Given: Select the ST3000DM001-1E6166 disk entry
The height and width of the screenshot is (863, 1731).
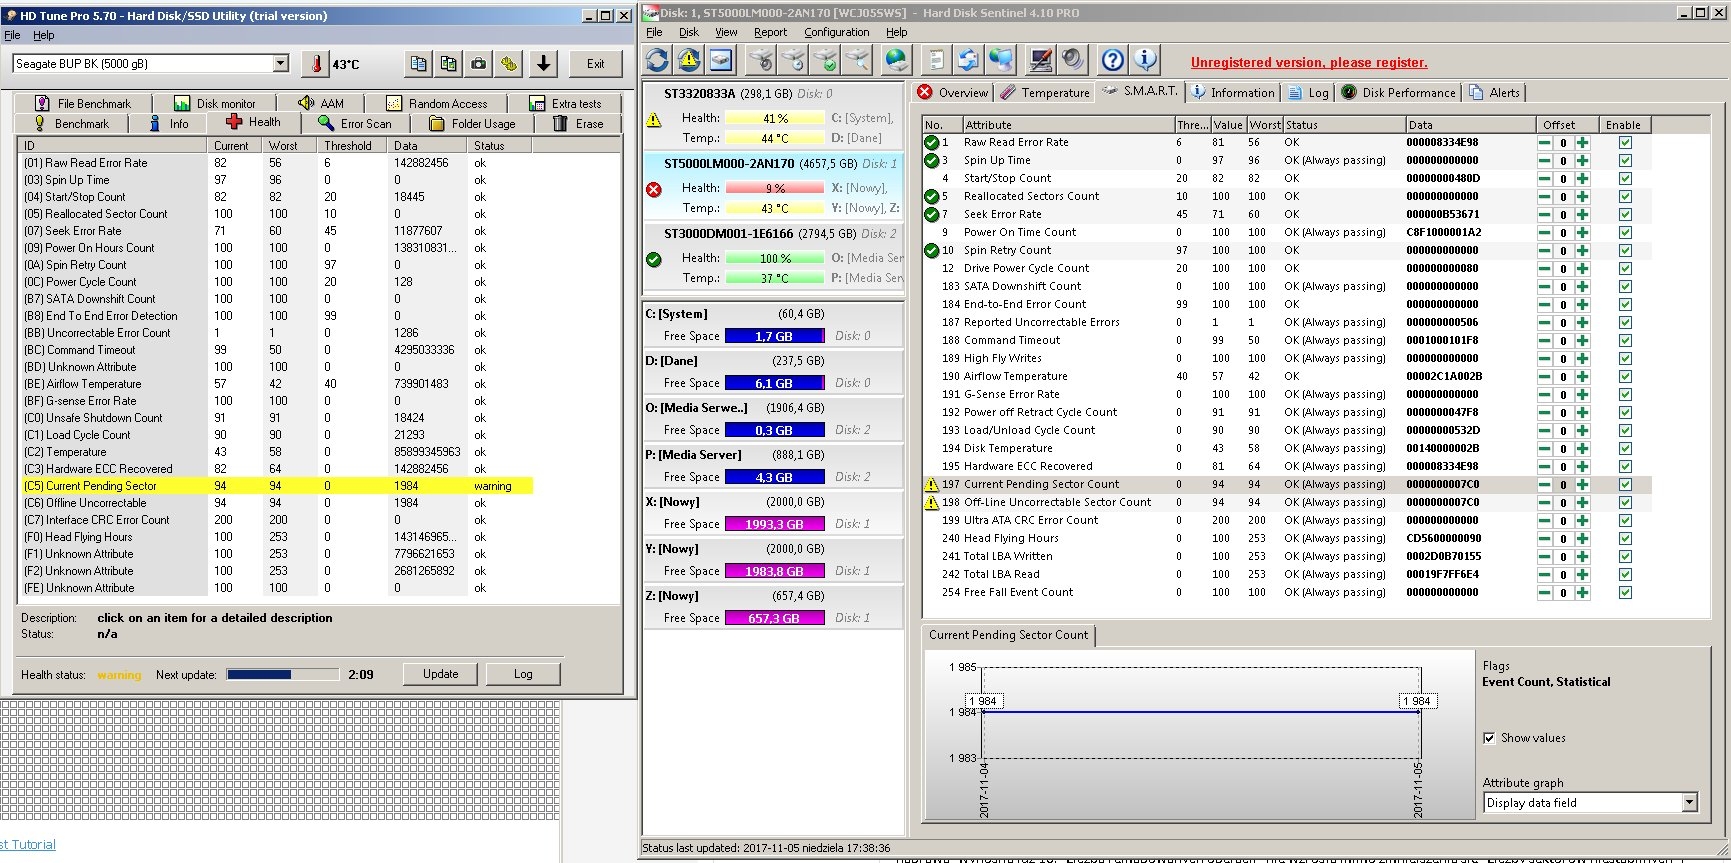Looking at the screenshot, I should click(774, 256).
